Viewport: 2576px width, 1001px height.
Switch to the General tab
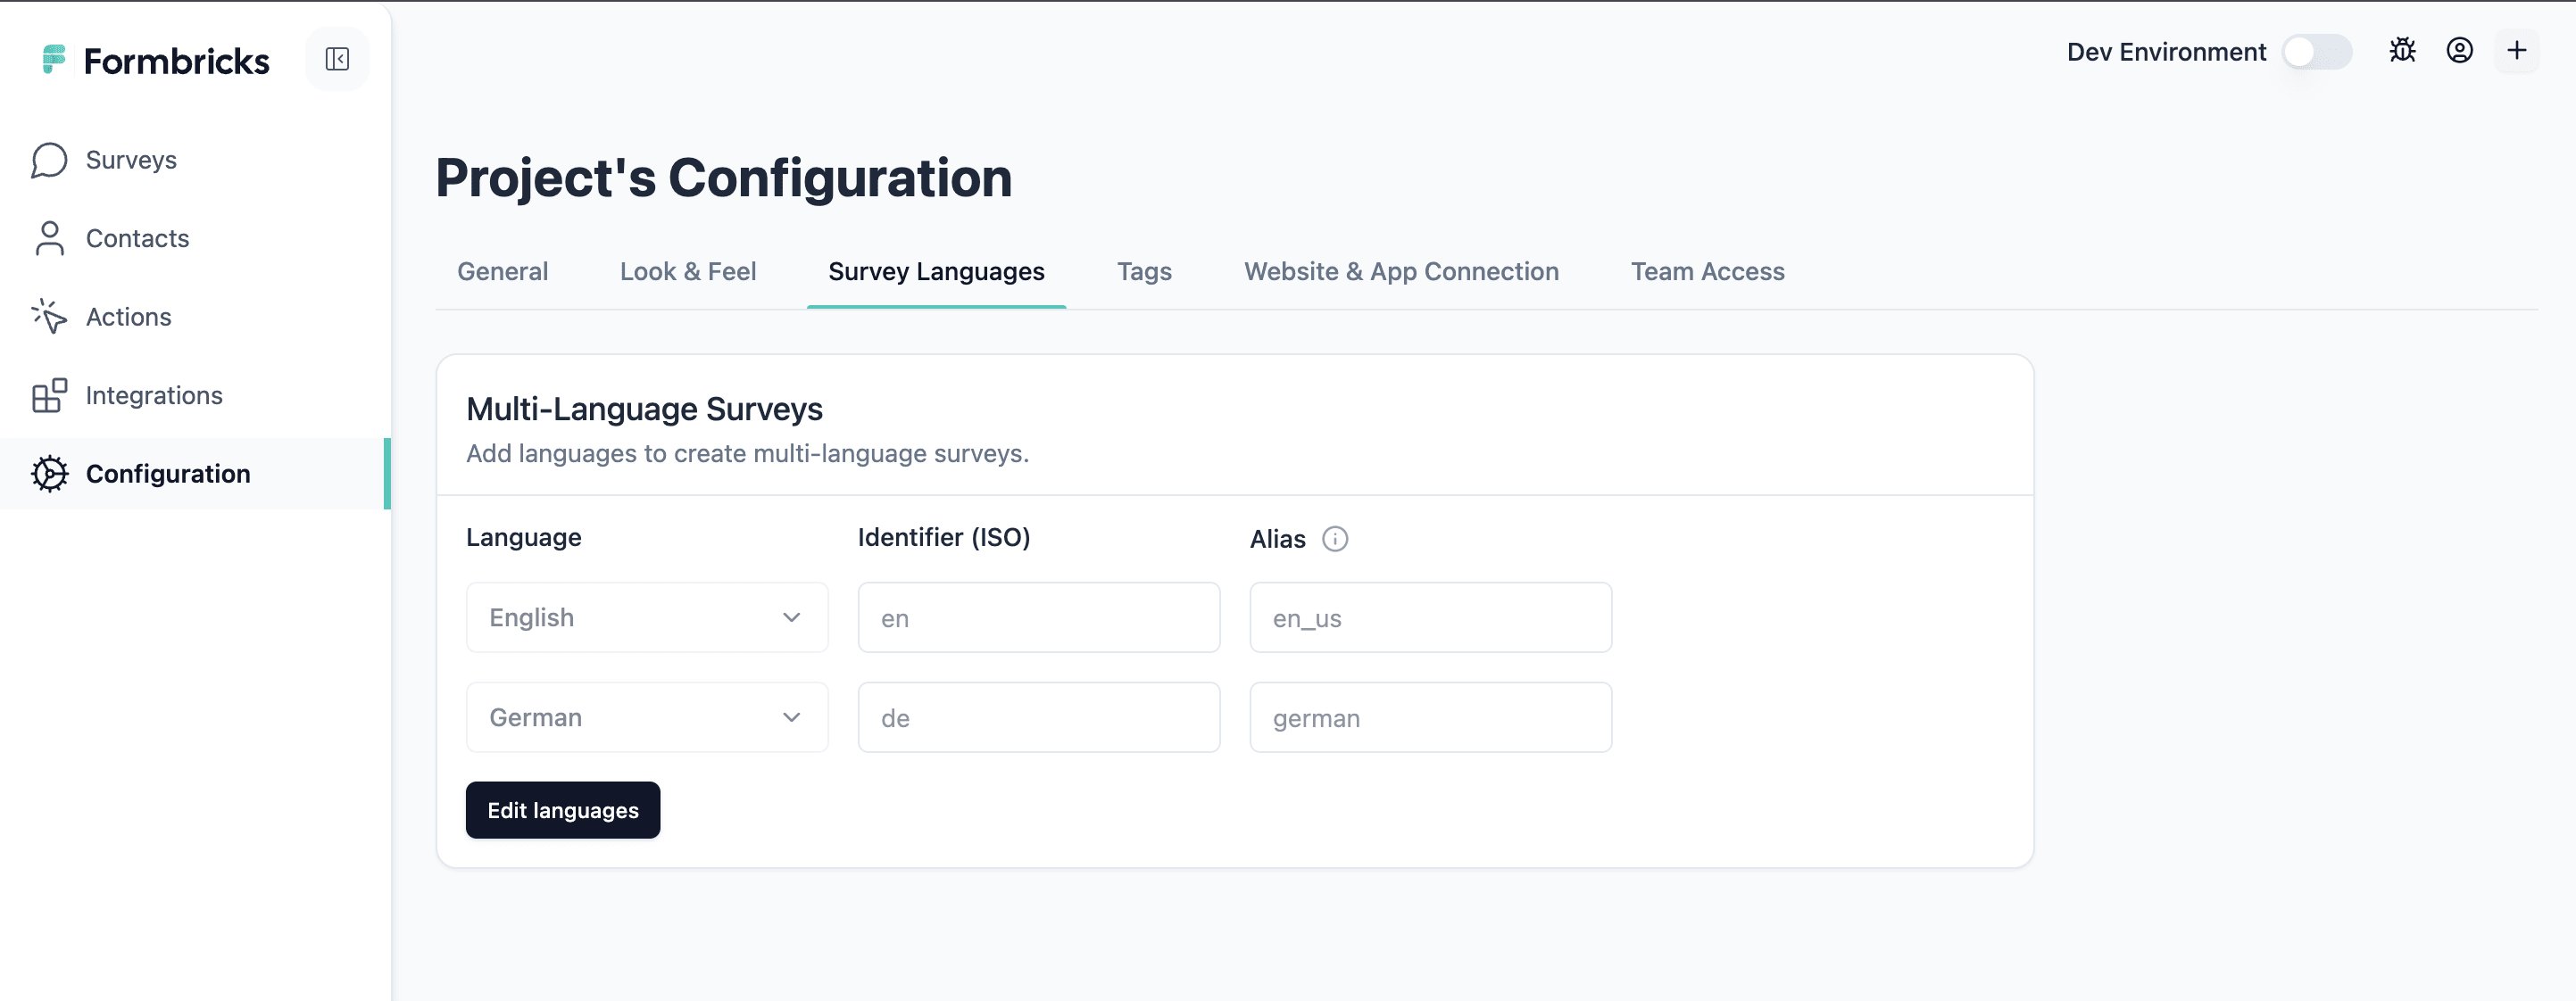(x=502, y=271)
